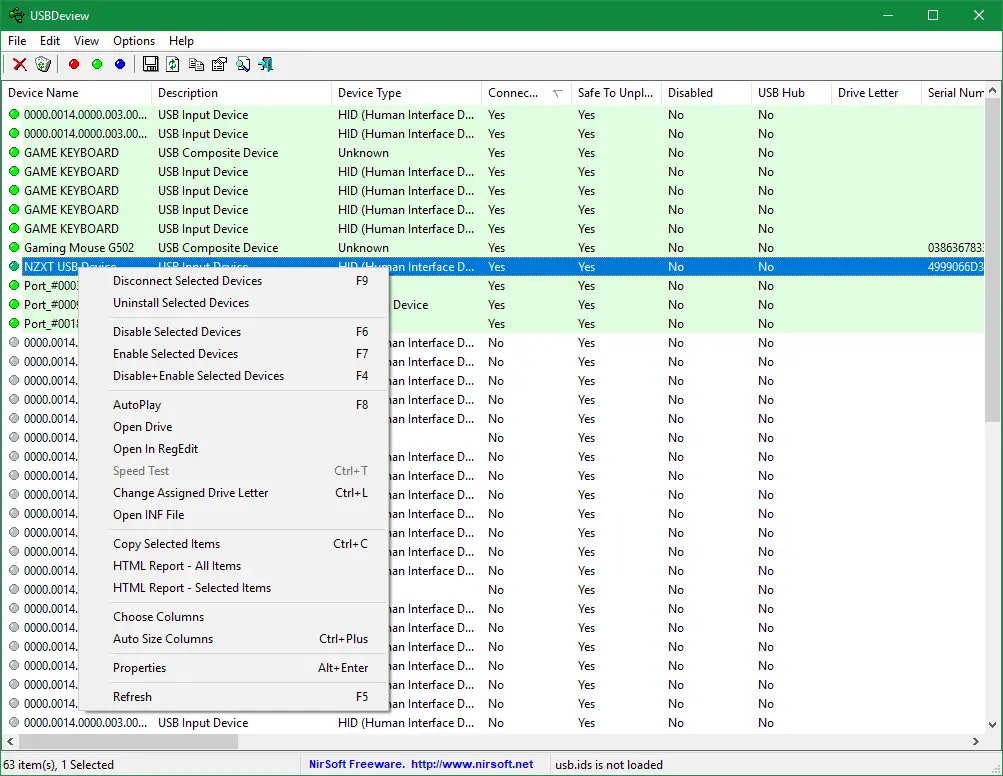Click the magnifier Find toolbar icon
The width and height of the screenshot is (1003, 776).
(243, 65)
